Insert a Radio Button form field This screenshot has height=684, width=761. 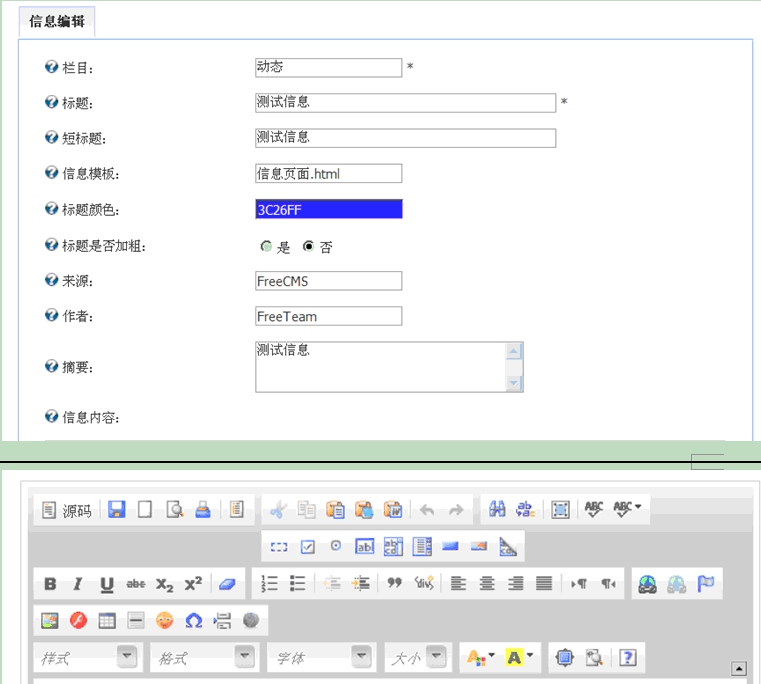(x=336, y=546)
